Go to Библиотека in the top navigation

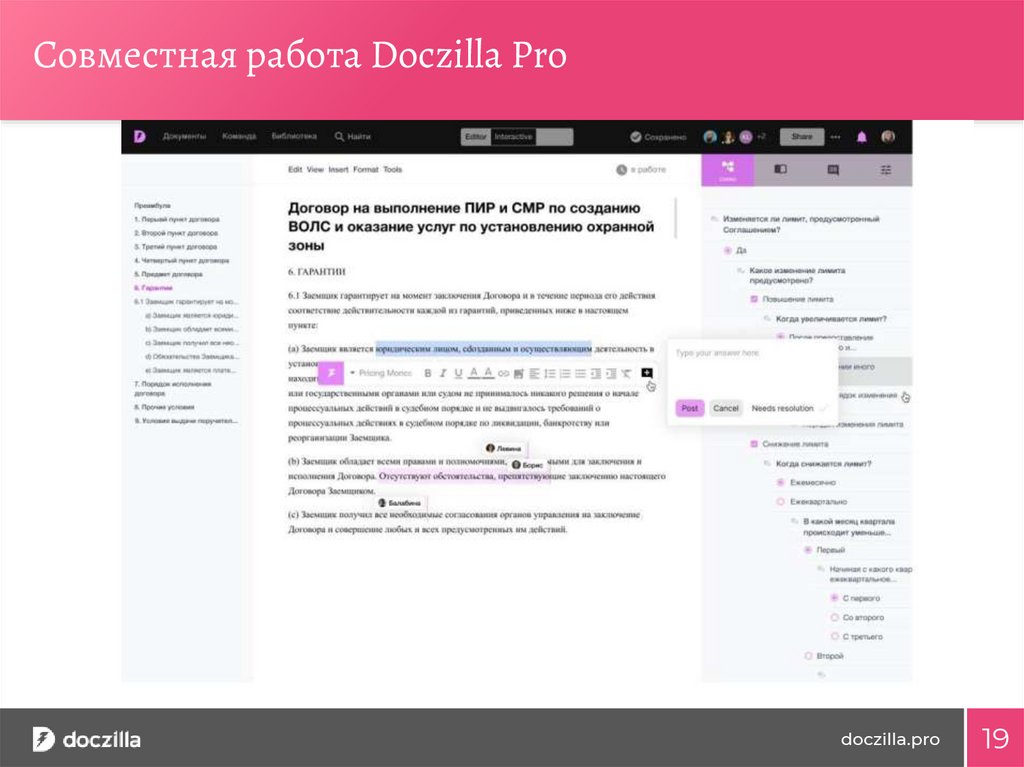[x=294, y=136]
